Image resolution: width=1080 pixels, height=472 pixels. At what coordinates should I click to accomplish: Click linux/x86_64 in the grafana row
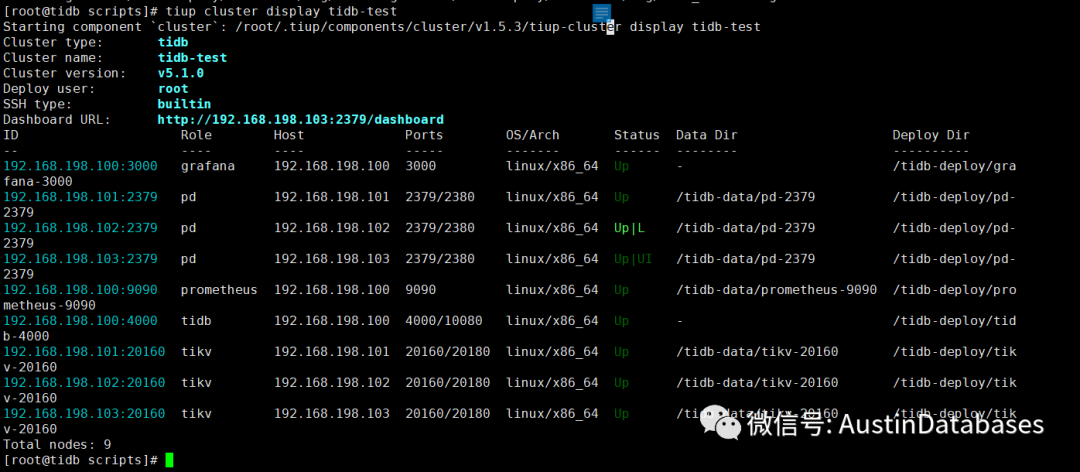[x=552, y=166]
